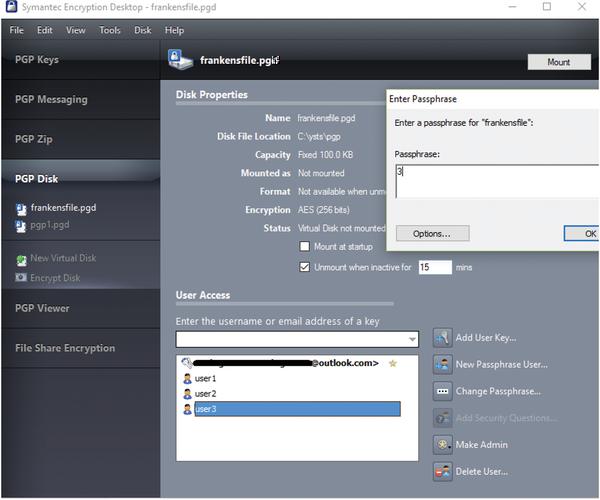Click the frankensfile.pgd disk header icon

coord(180,60)
